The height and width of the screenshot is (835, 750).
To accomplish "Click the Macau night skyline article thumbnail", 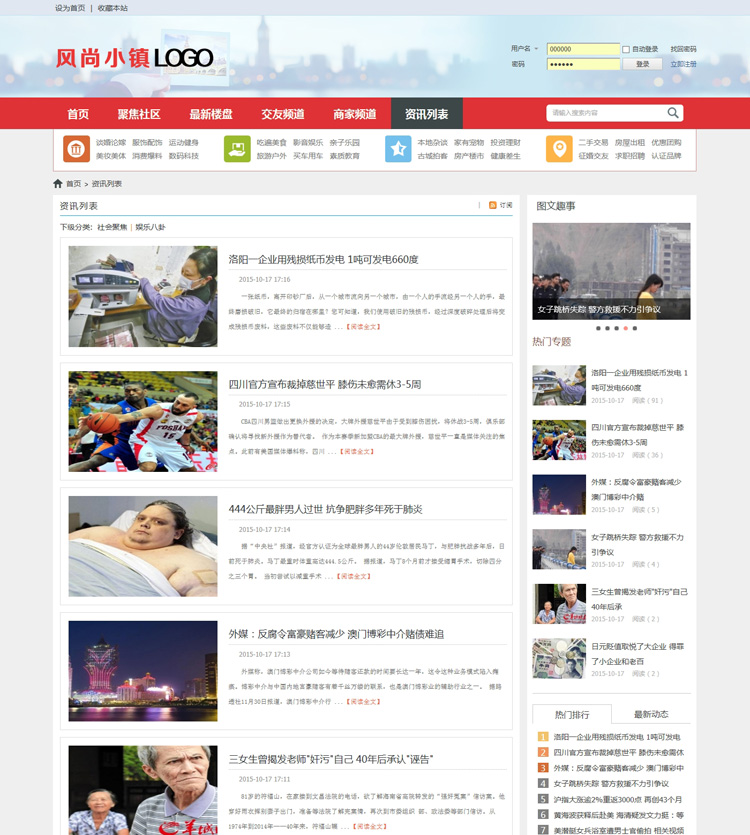I will click(143, 671).
